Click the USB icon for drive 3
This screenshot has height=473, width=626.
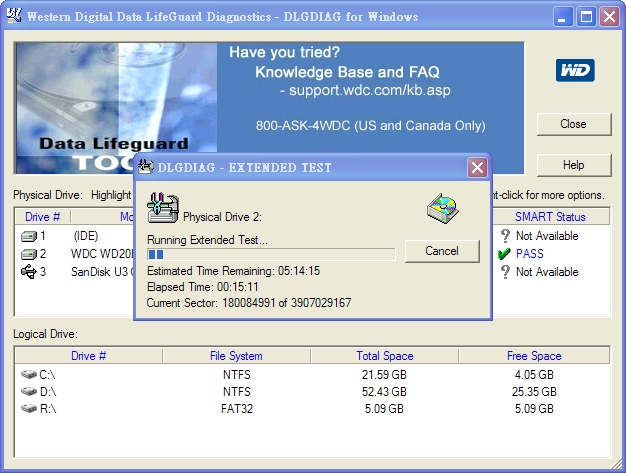(29, 272)
